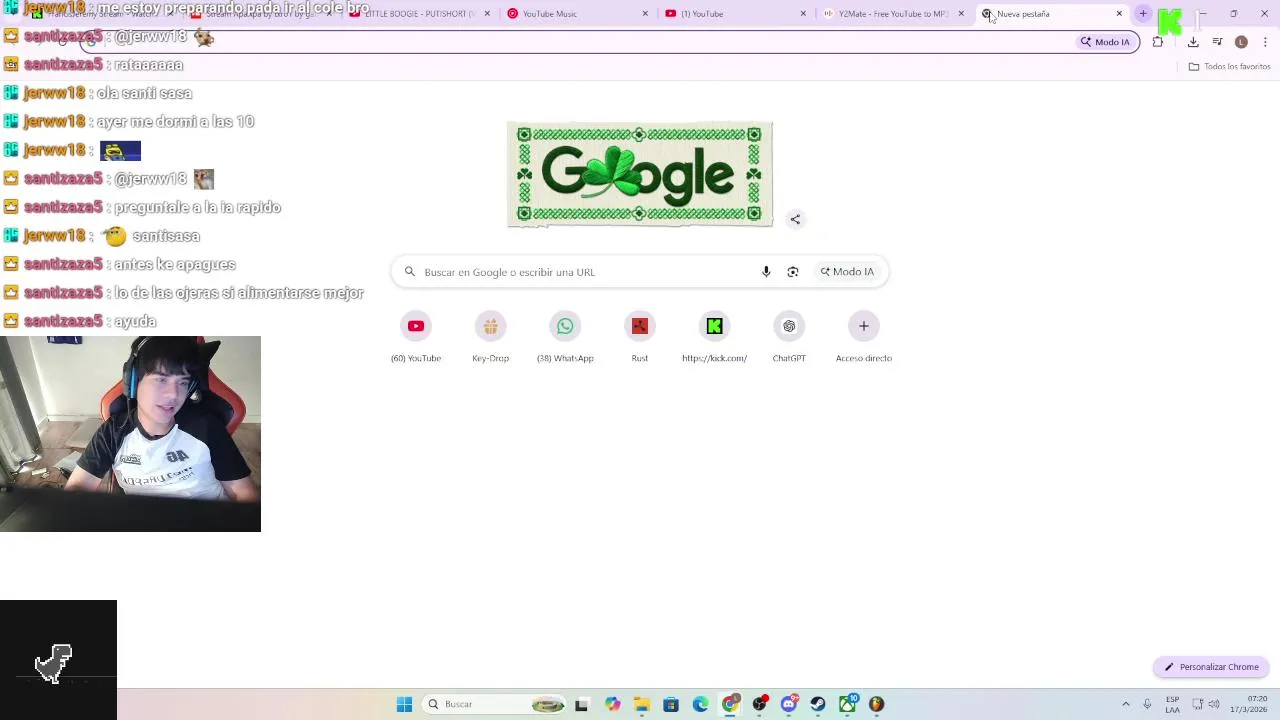
Task: Open File Explorer from the taskbar
Action: point(641,704)
